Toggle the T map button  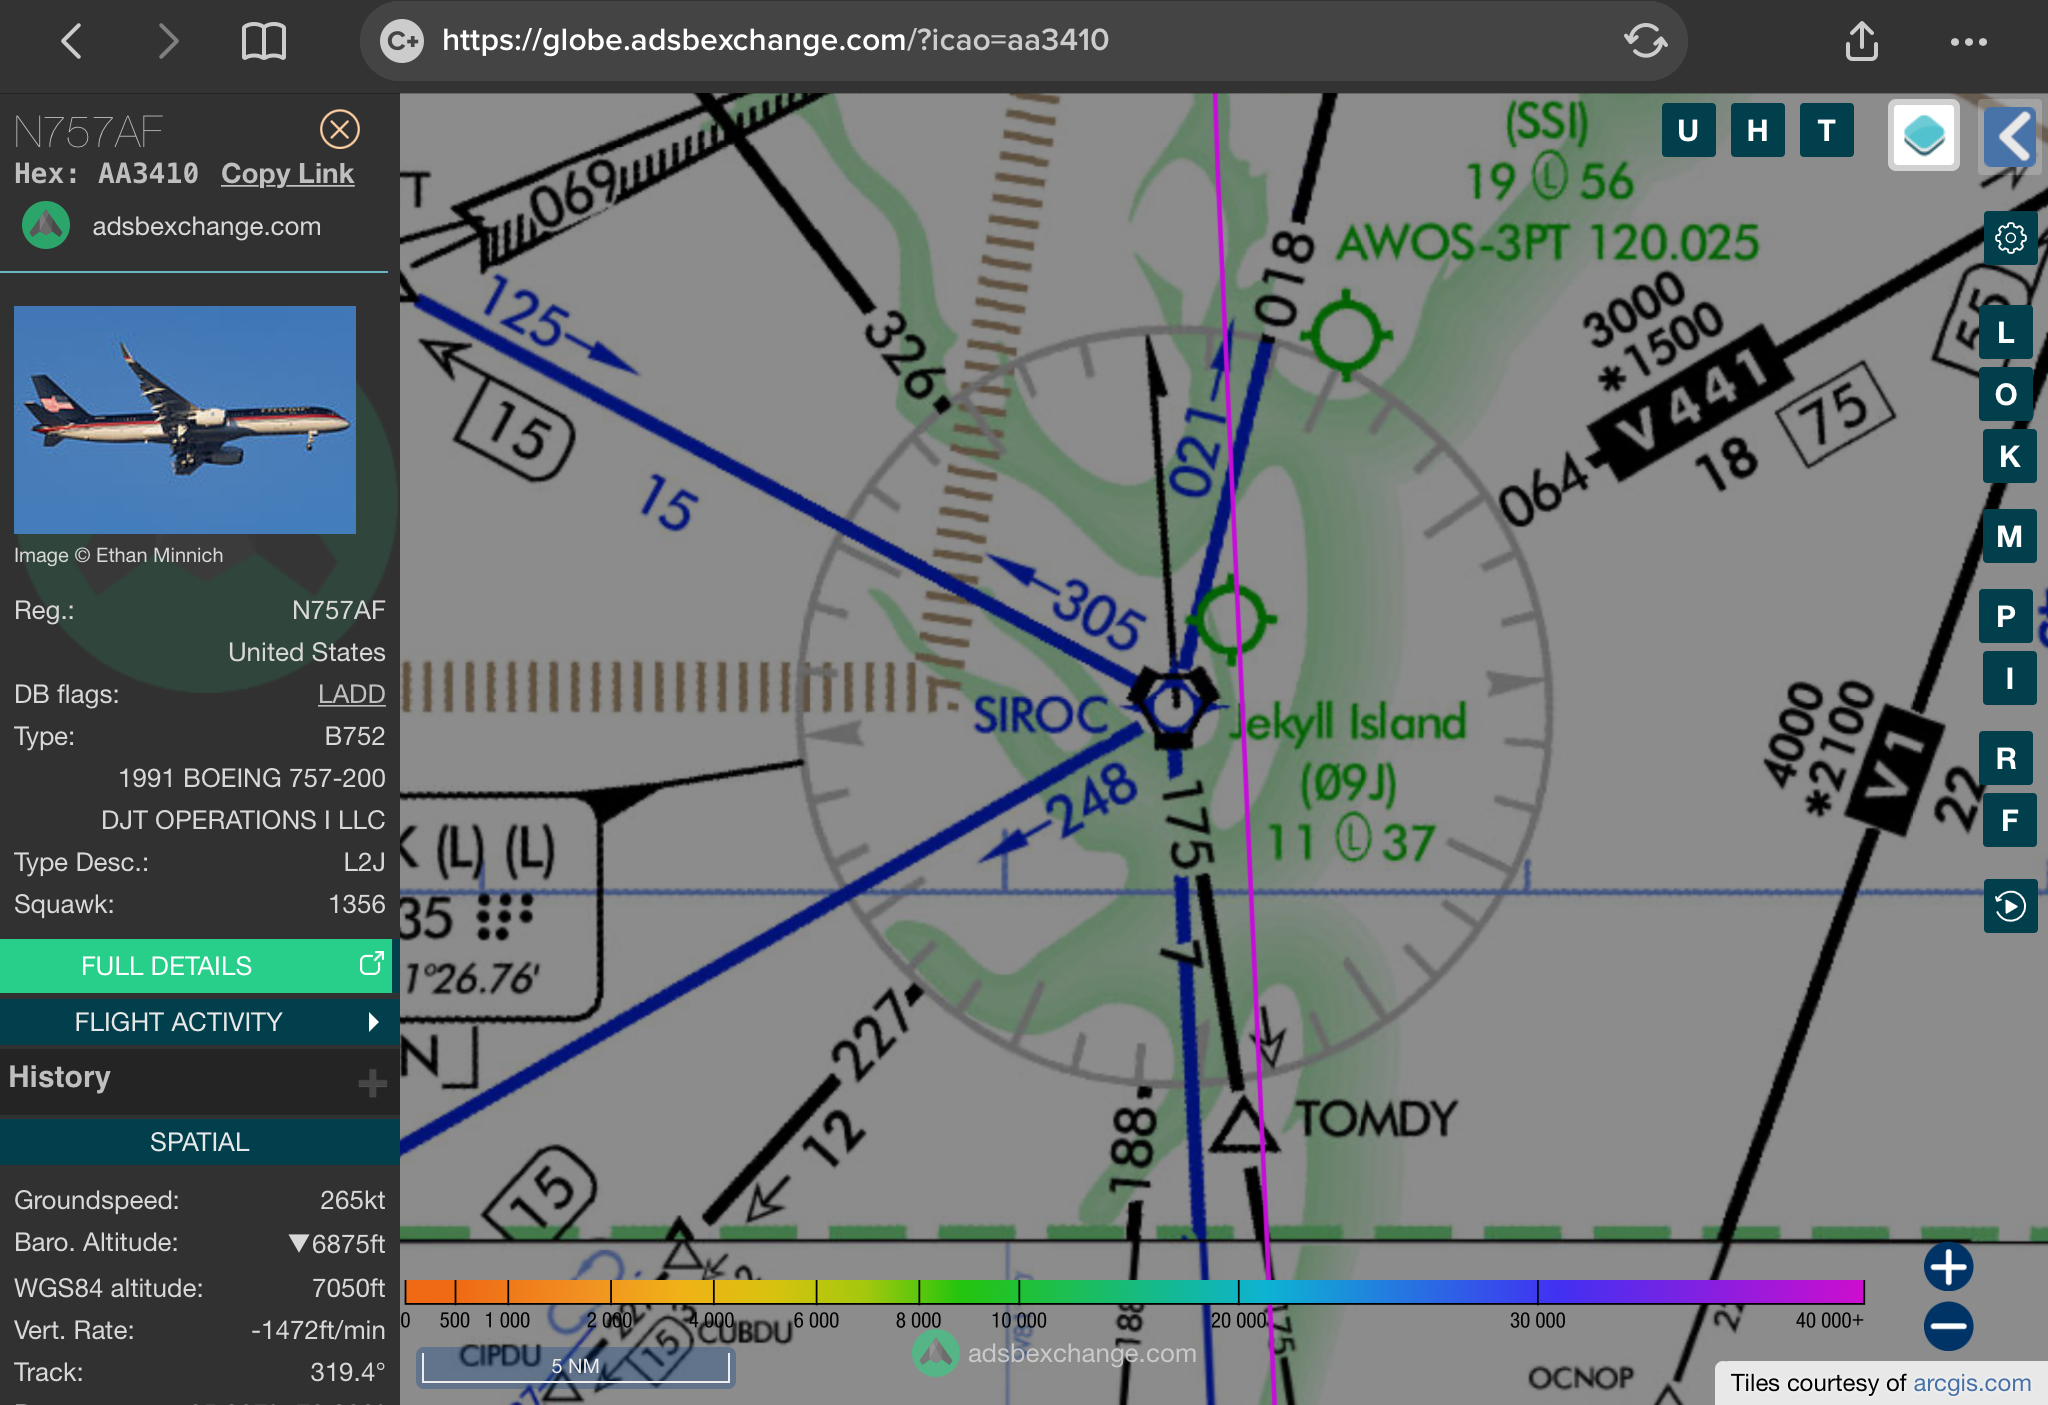click(1826, 130)
